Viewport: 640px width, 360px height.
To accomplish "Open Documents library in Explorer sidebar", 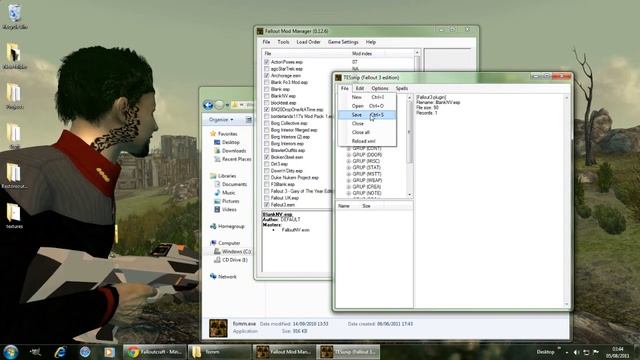I will point(230,184).
